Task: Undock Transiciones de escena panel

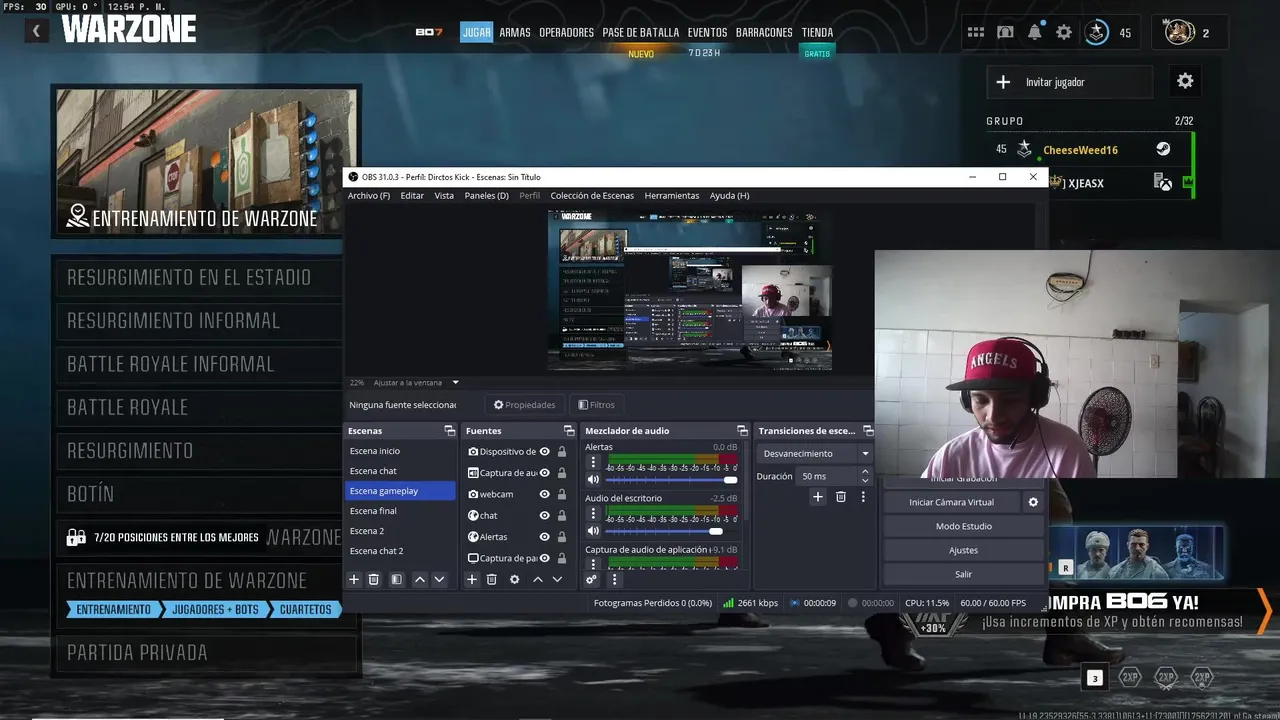Action: (x=868, y=431)
